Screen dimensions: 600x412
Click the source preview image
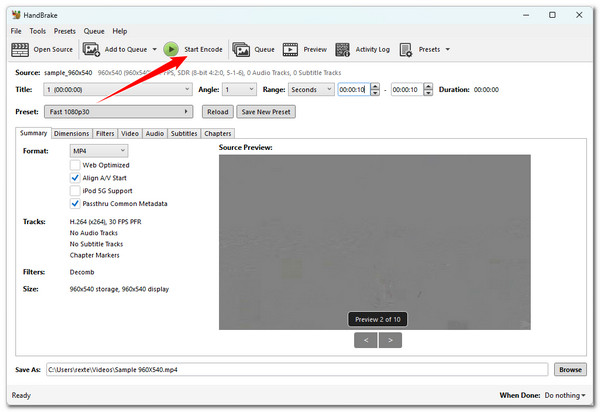point(375,242)
